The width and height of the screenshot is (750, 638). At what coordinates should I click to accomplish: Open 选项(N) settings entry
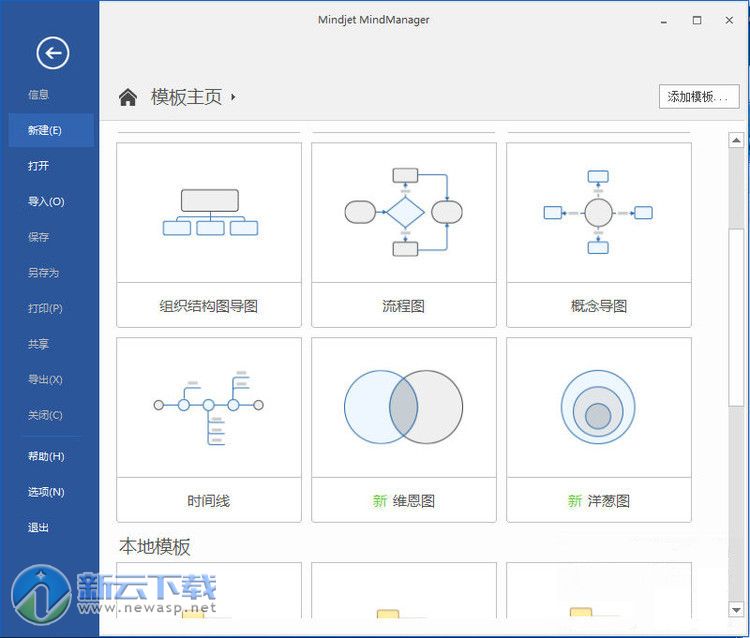[x=46, y=492]
